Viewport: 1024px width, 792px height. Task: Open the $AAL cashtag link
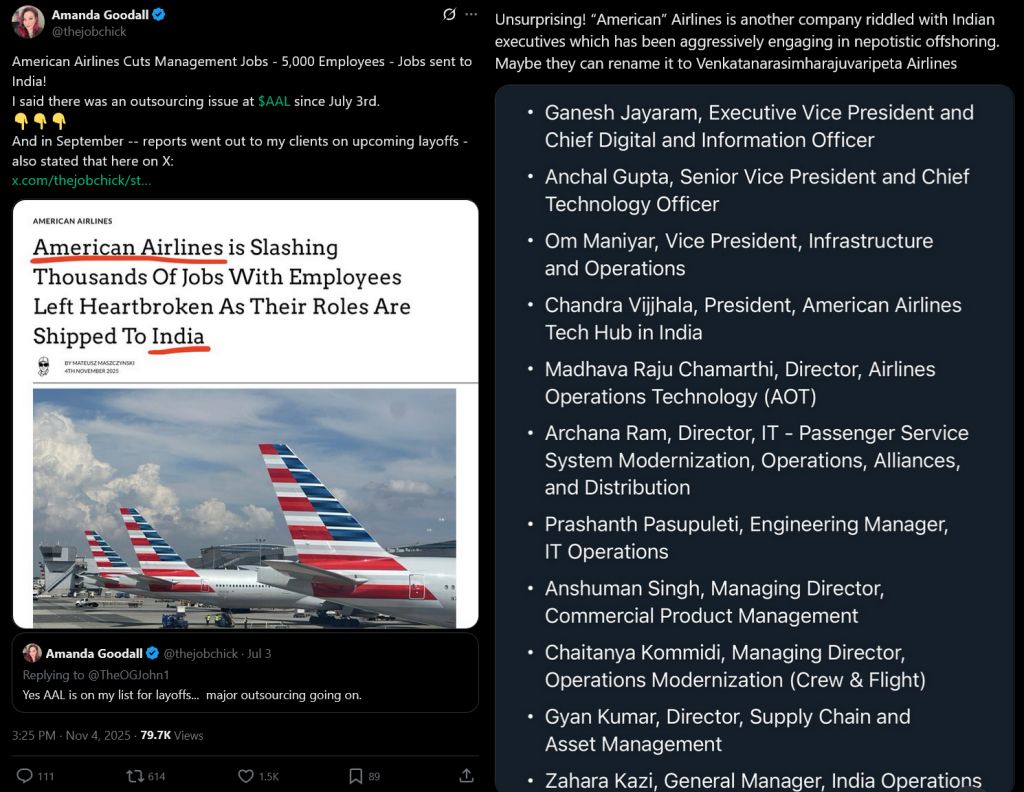[274, 101]
